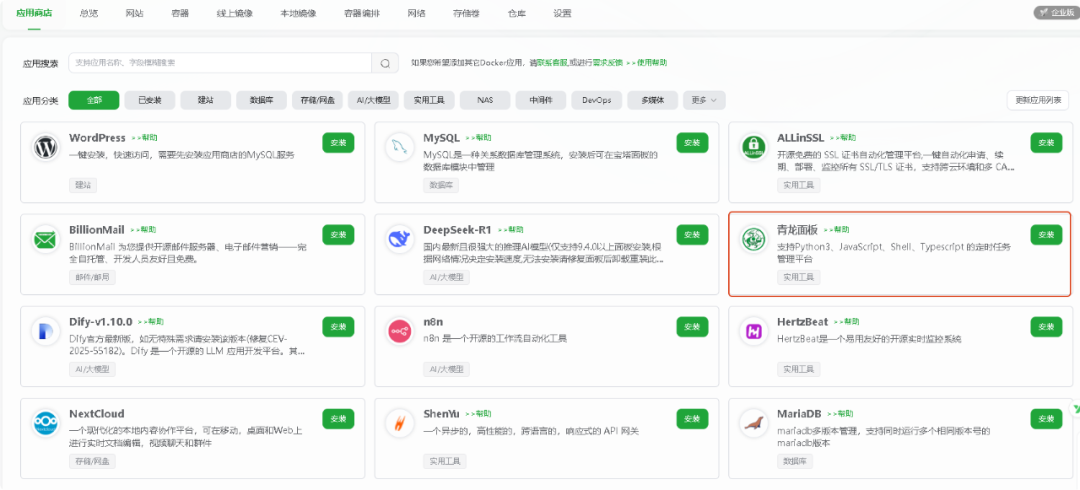1080x490 pixels.
Task: Click the MySQL dolphin icon
Action: 399,147
